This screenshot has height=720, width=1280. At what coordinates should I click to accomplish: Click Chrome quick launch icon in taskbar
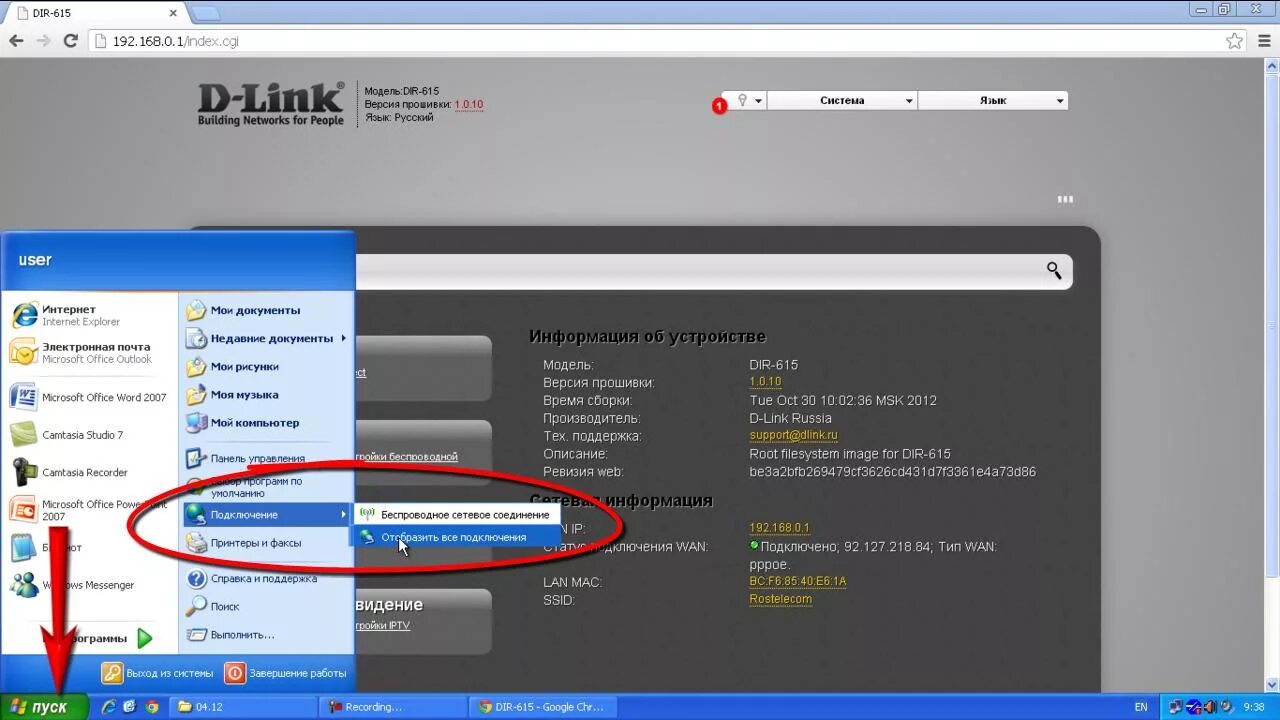152,707
